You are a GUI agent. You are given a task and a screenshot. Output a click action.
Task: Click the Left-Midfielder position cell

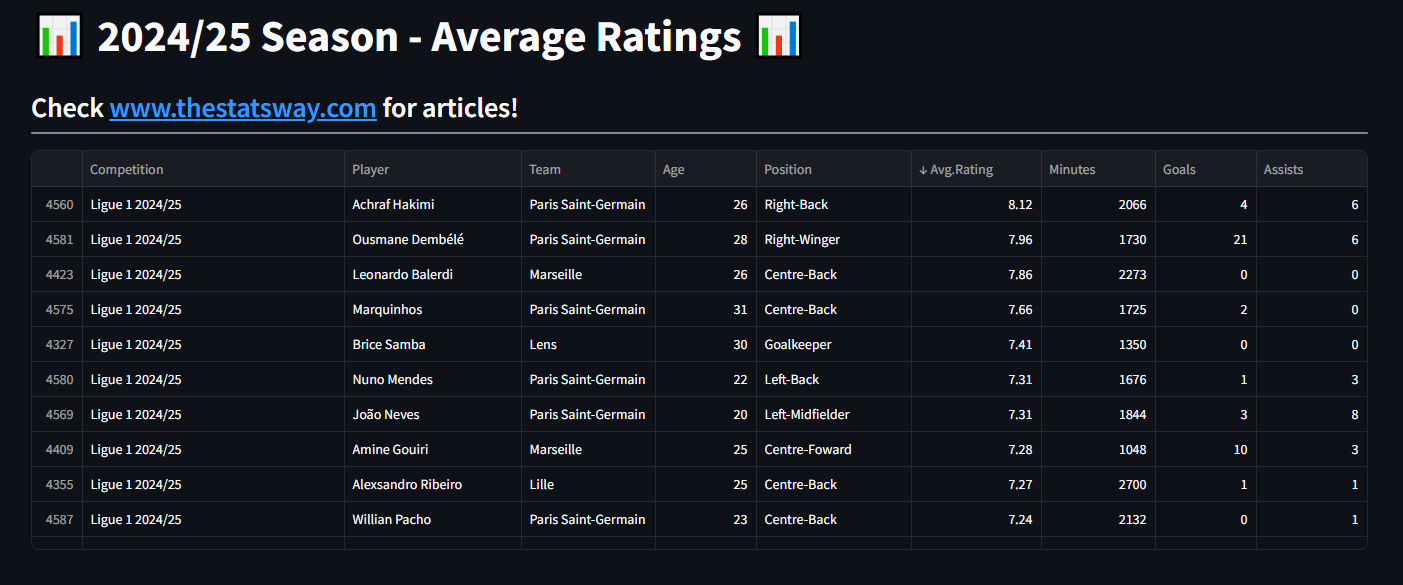click(x=834, y=414)
